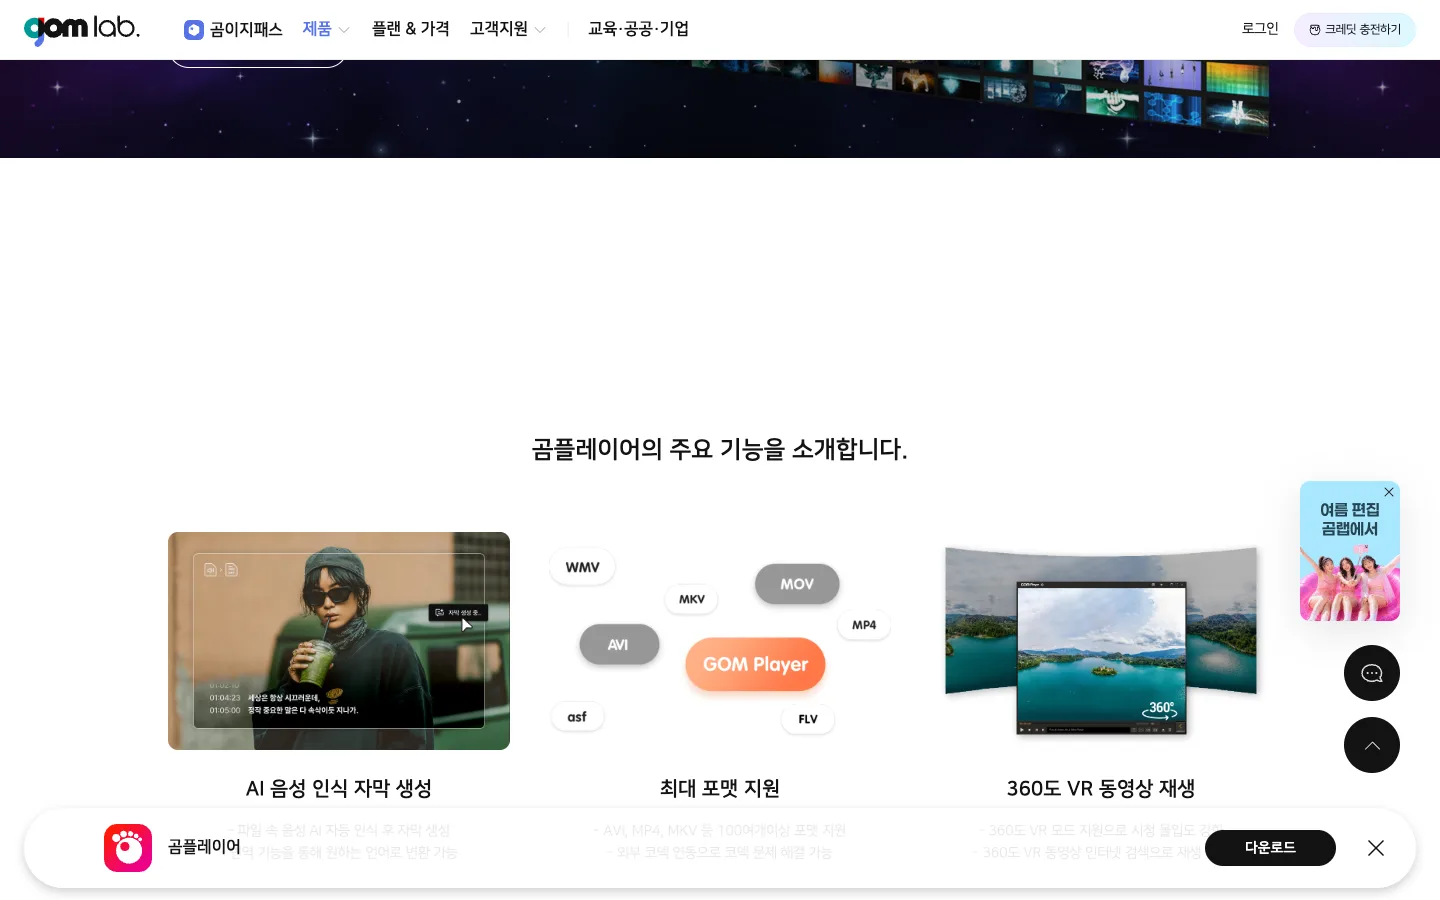The width and height of the screenshot is (1440, 900).
Task: Close the 여름 편집 곰캠에서 promo banner
Action: click(x=1389, y=492)
